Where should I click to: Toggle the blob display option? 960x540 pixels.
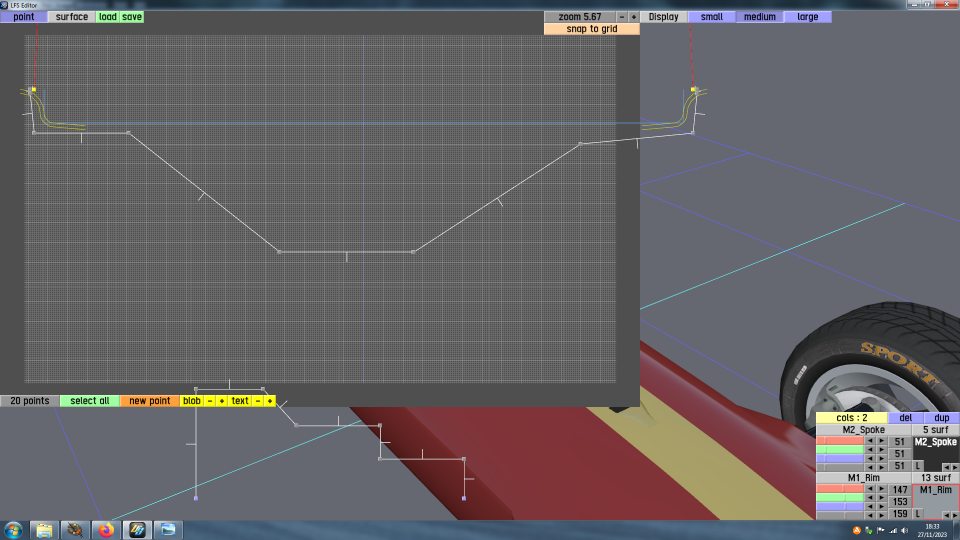coord(192,400)
